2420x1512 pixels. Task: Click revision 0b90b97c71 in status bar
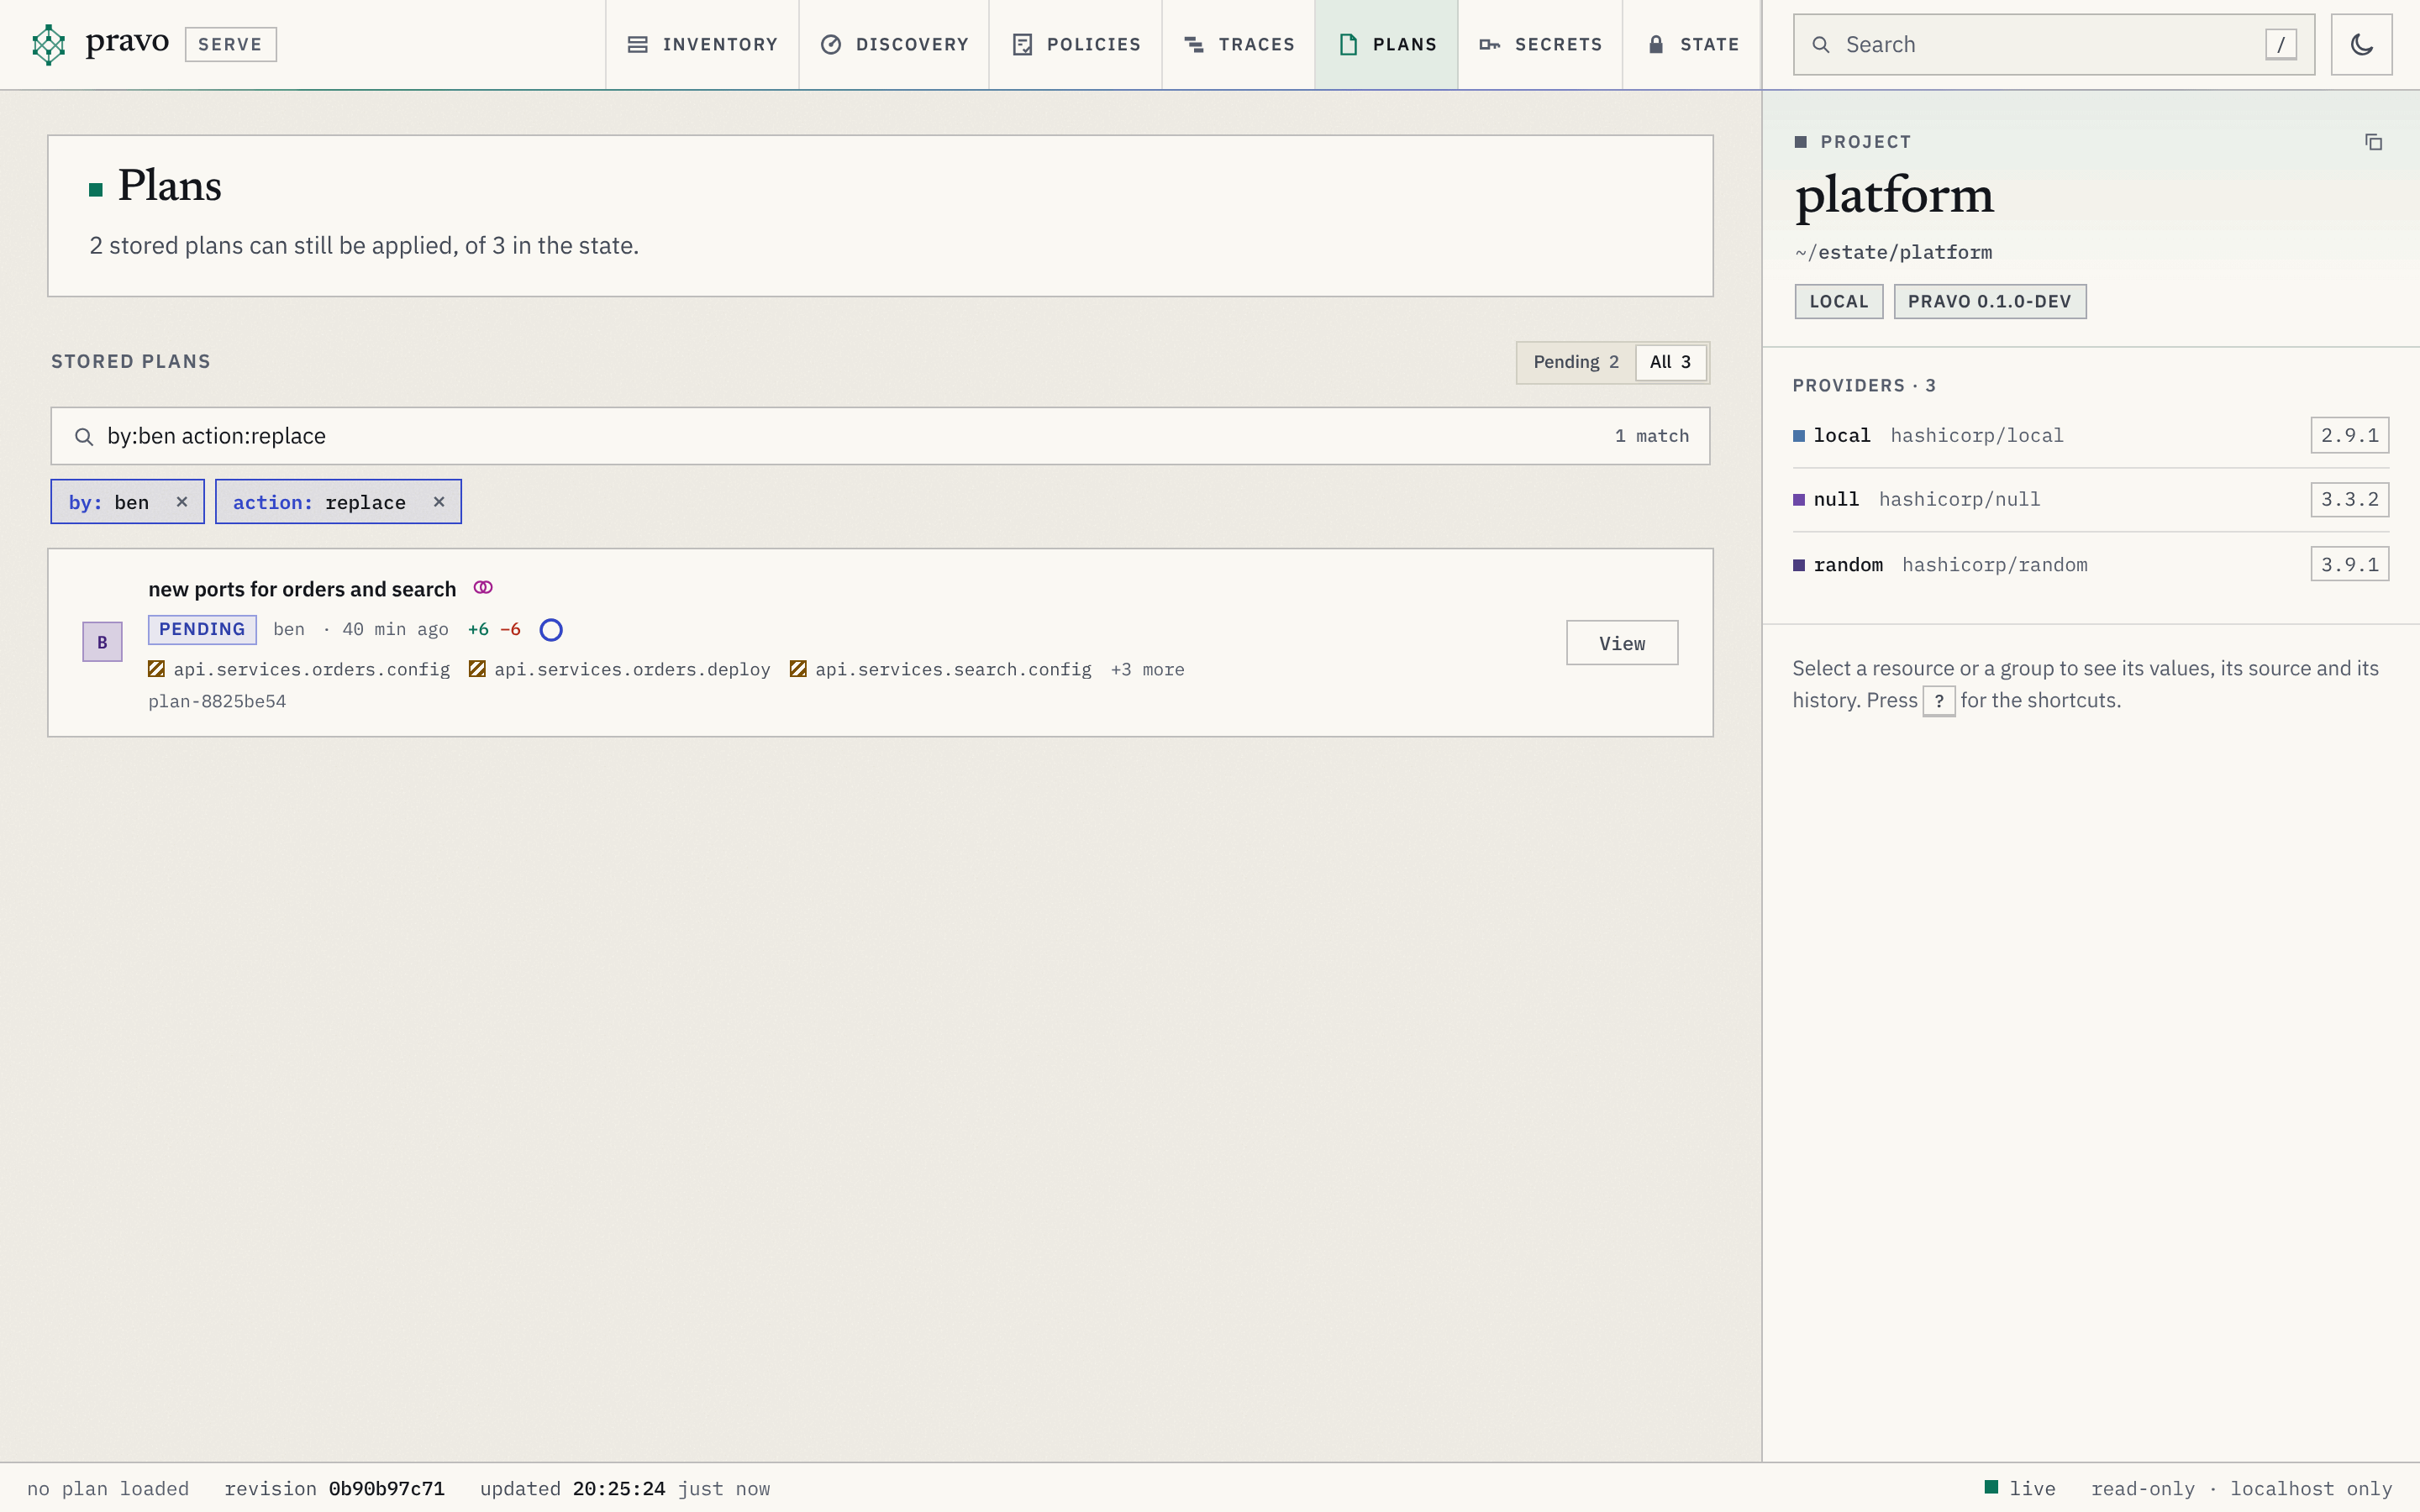click(x=335, y=1488)
